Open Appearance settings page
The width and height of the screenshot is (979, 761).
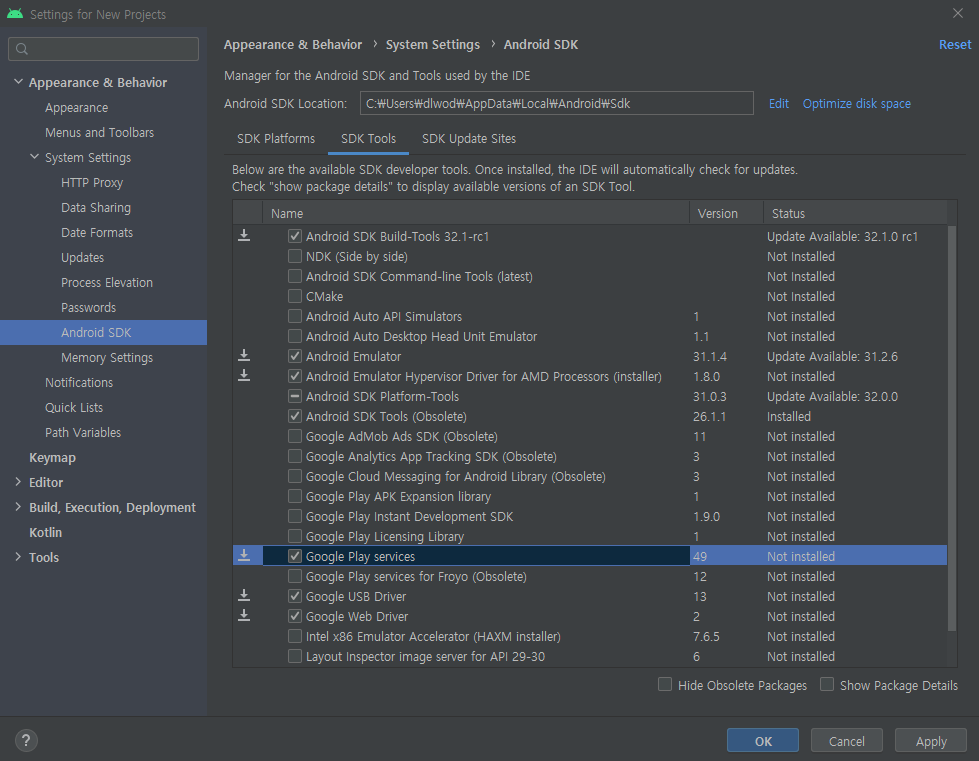76,107
